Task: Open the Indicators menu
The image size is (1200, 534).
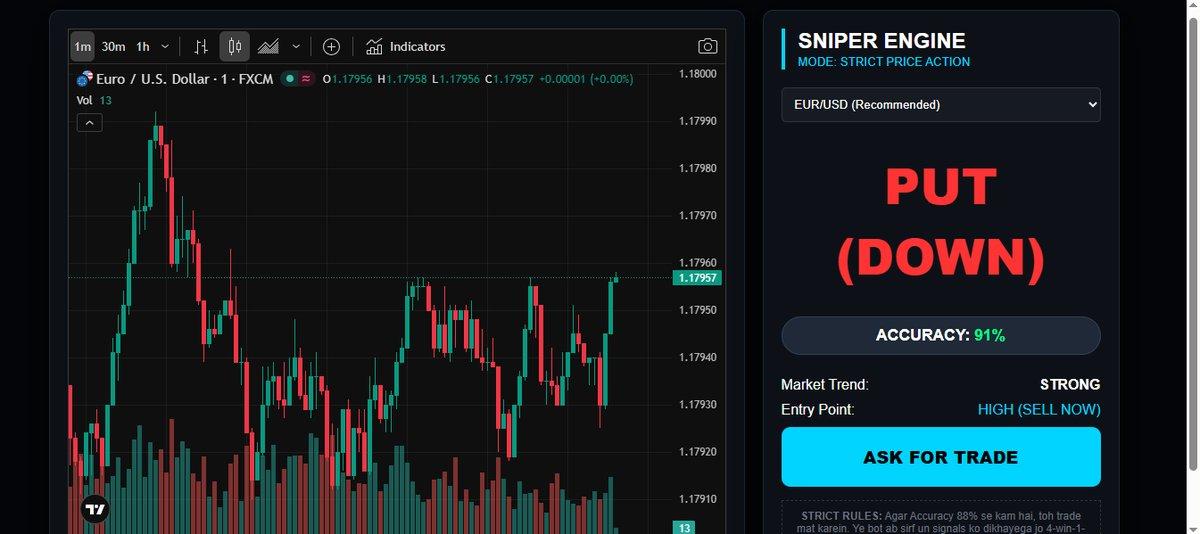Action: pyautogui.click(x=405, y=46)
